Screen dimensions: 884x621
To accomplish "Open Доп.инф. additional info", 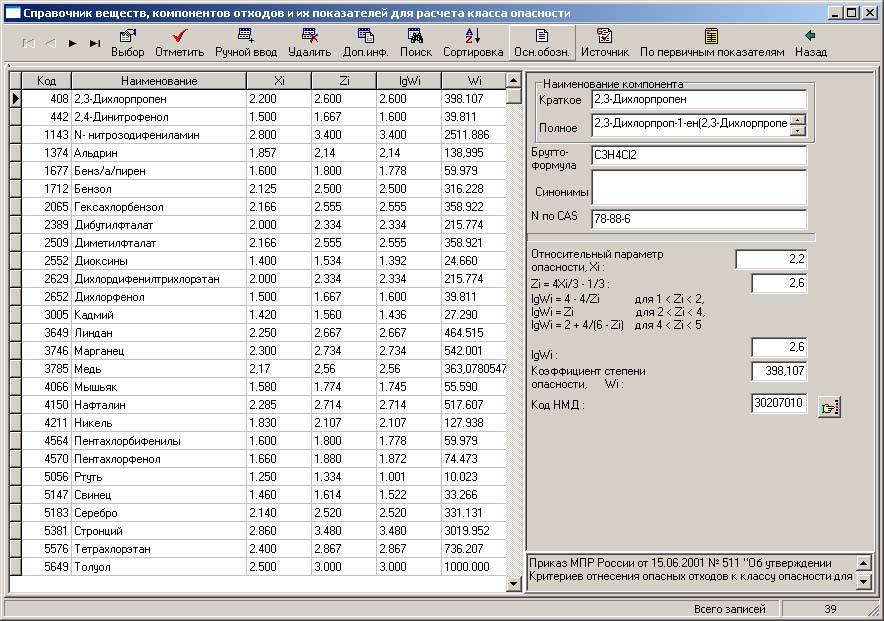I will (x=366, y=42).
